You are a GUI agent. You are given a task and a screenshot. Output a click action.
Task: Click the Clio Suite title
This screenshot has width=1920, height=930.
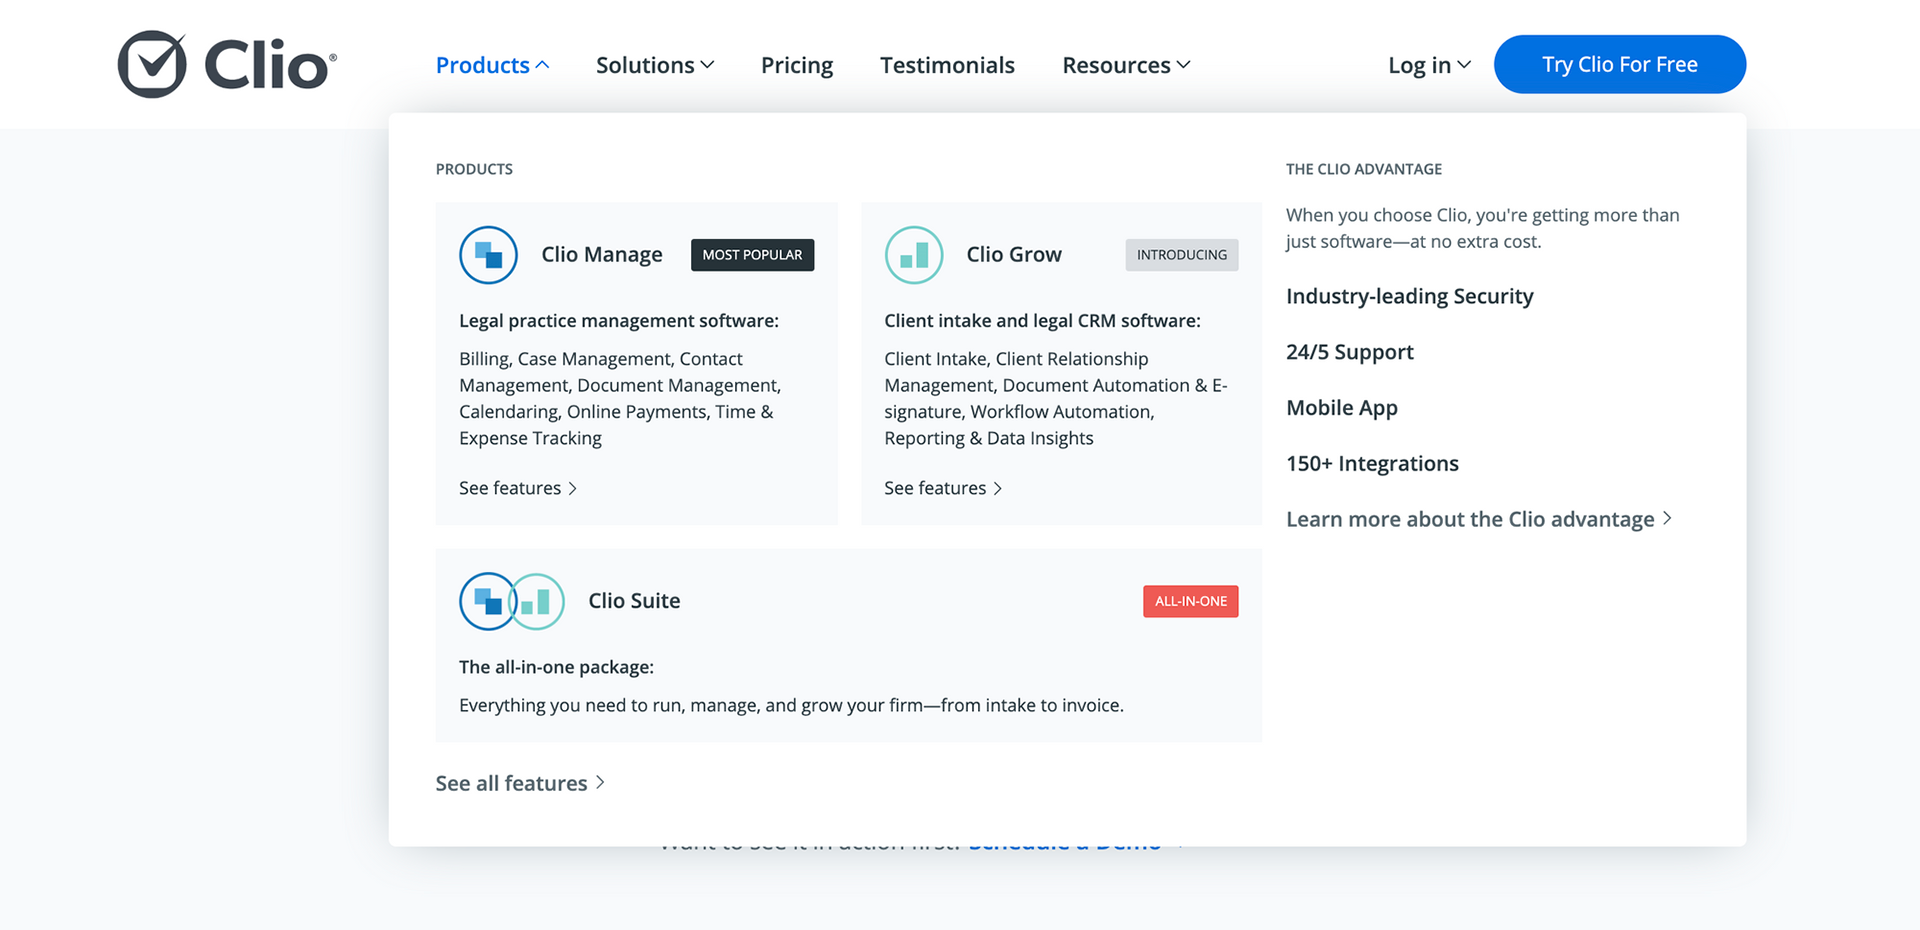click(634, 601)
